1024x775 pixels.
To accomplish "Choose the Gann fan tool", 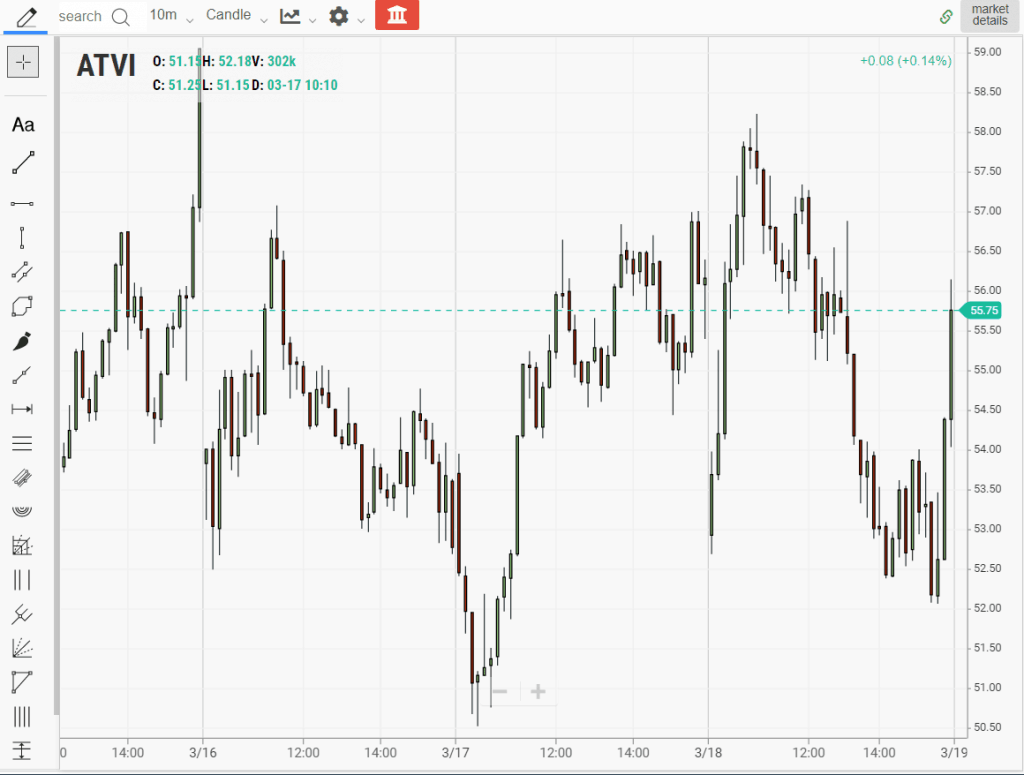I will click(x=23, y=648).
